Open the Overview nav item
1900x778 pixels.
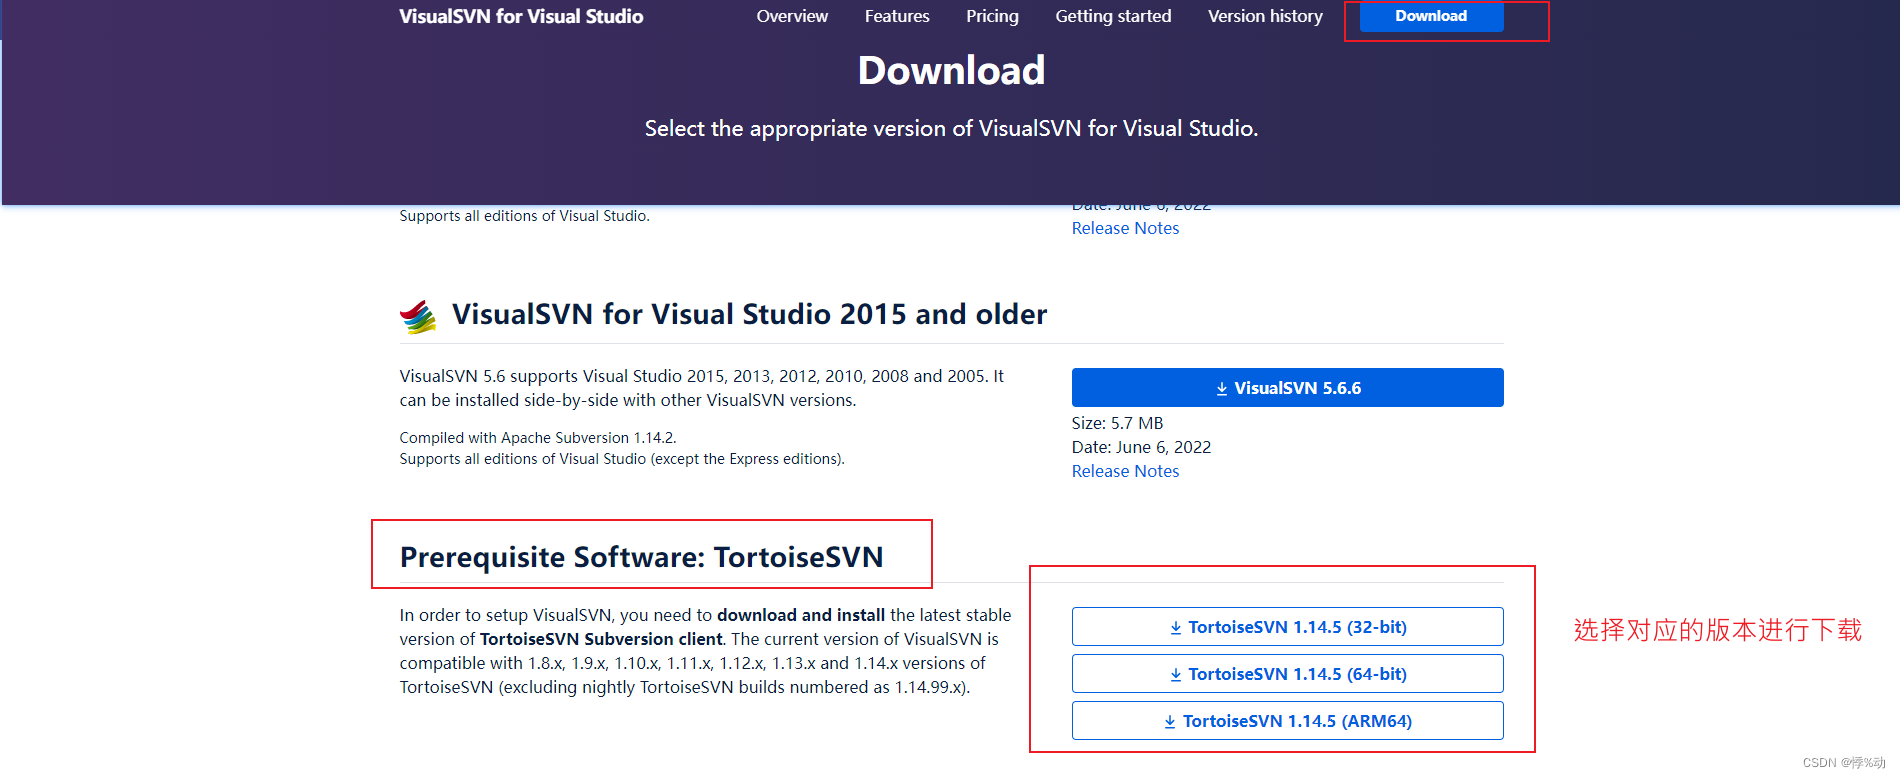pyautogui.click(x=792, y=16)
